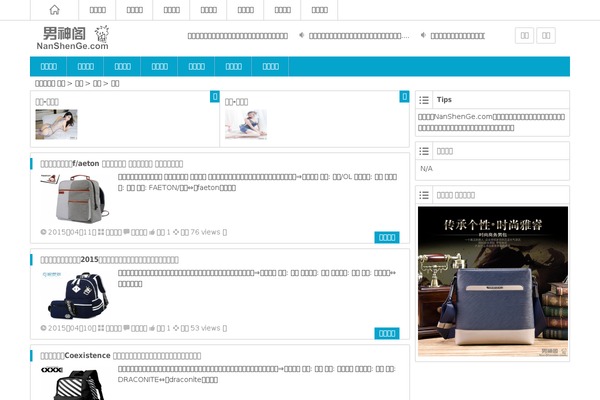The height and width of the screenshot is (400, 600).
Task: Click blue read-more button of the FAETON article
Action: [x=387, y=237]
